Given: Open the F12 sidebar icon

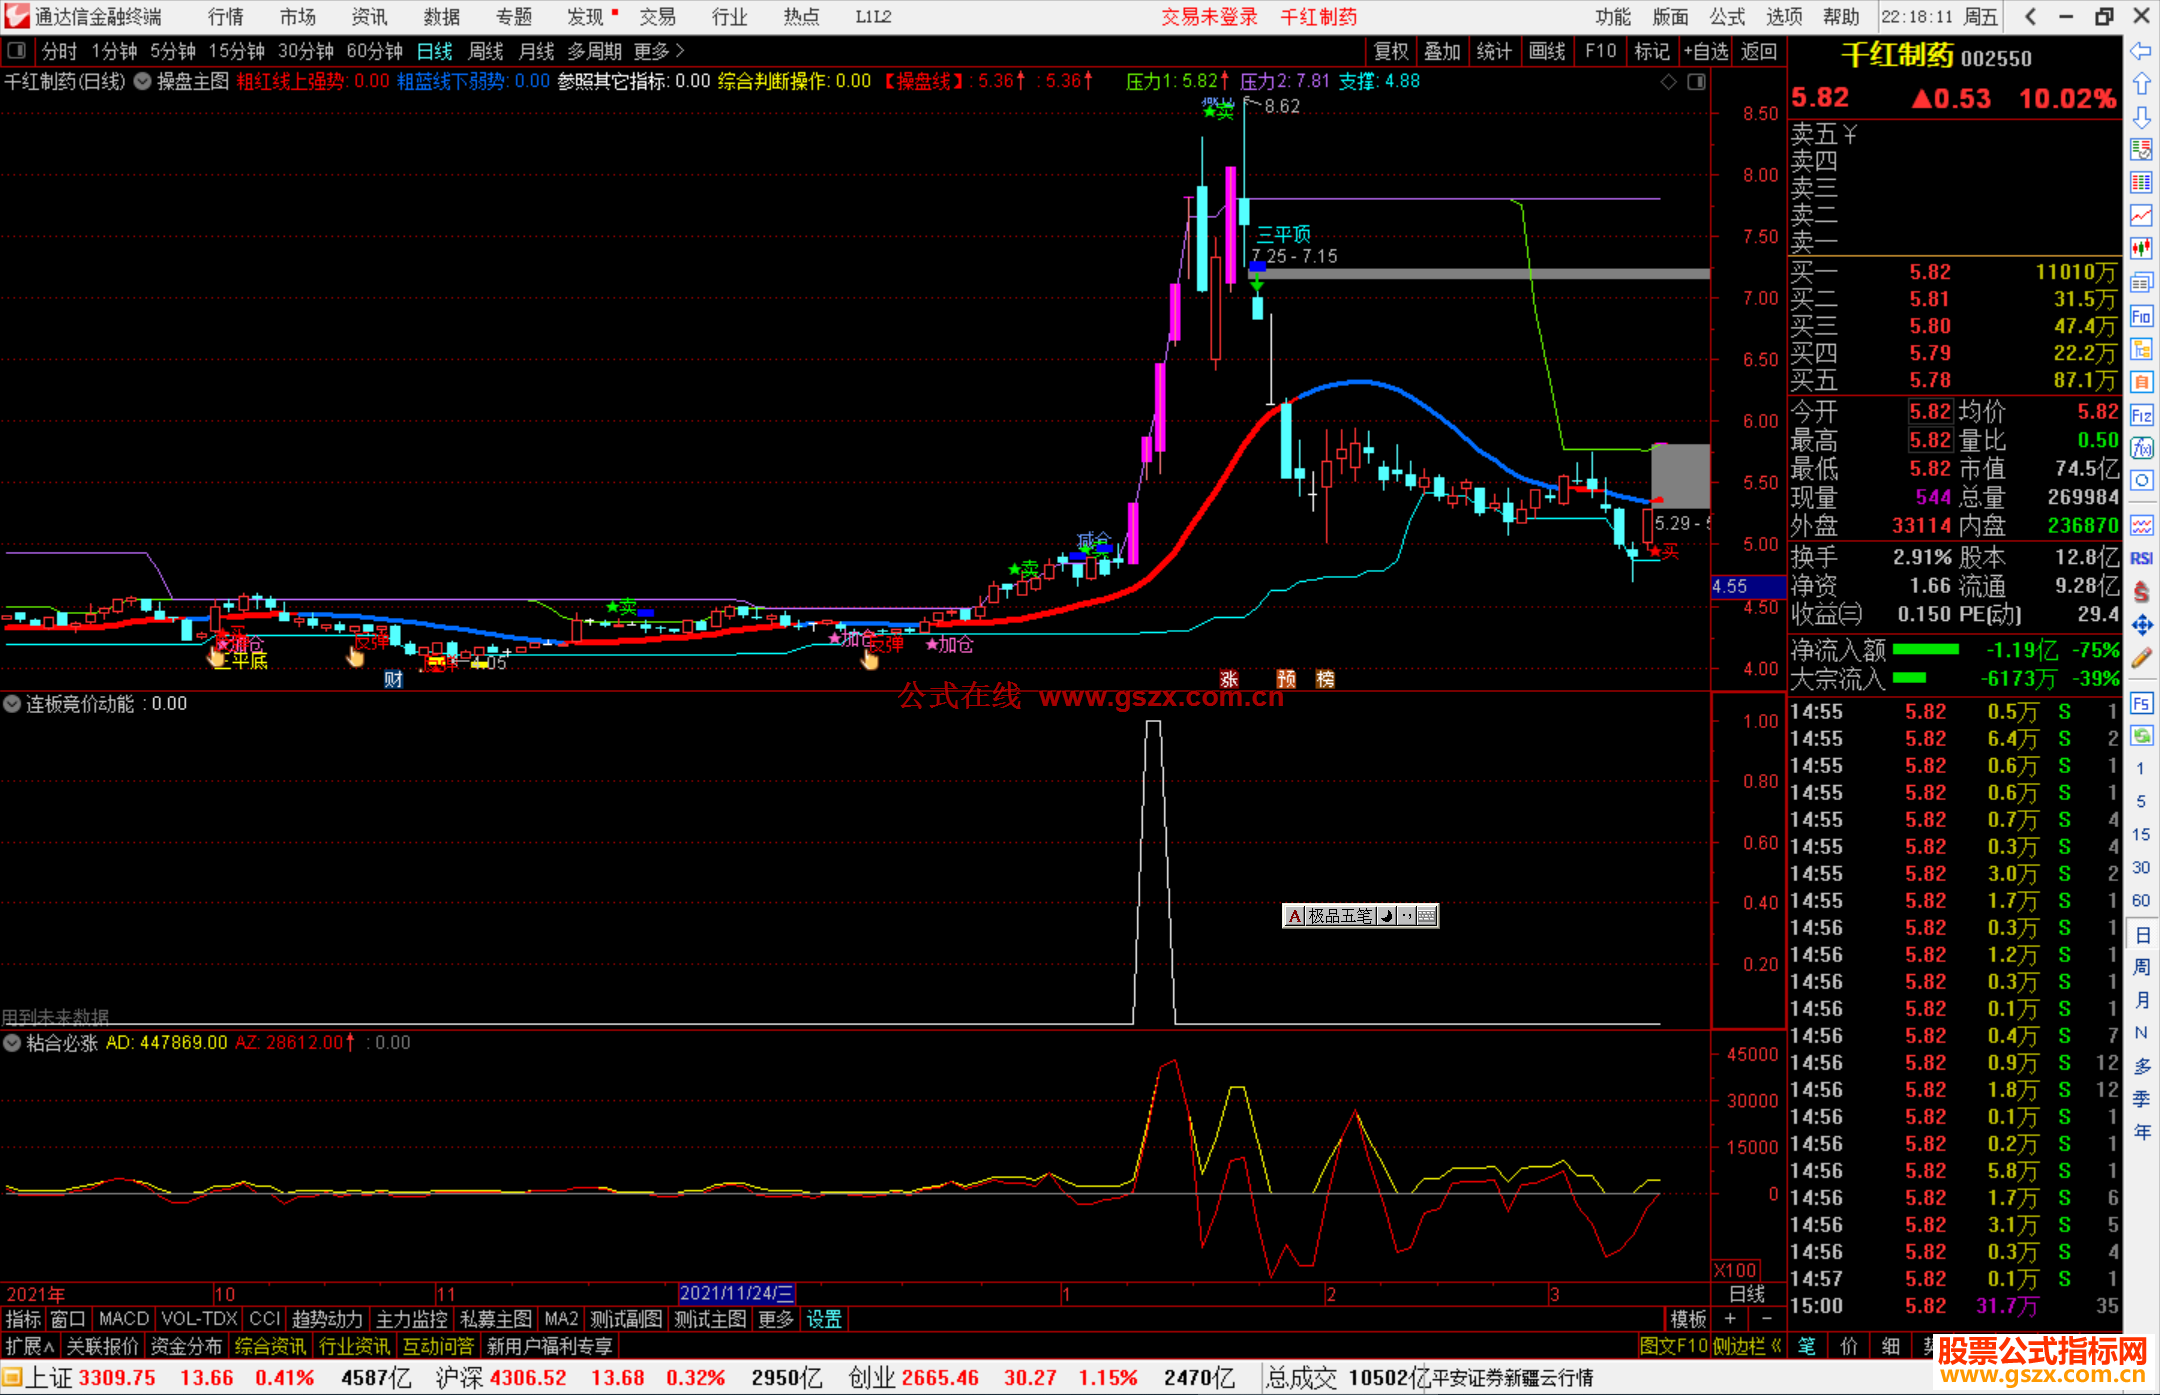Looking at the screenshot, I should 2141,415.
